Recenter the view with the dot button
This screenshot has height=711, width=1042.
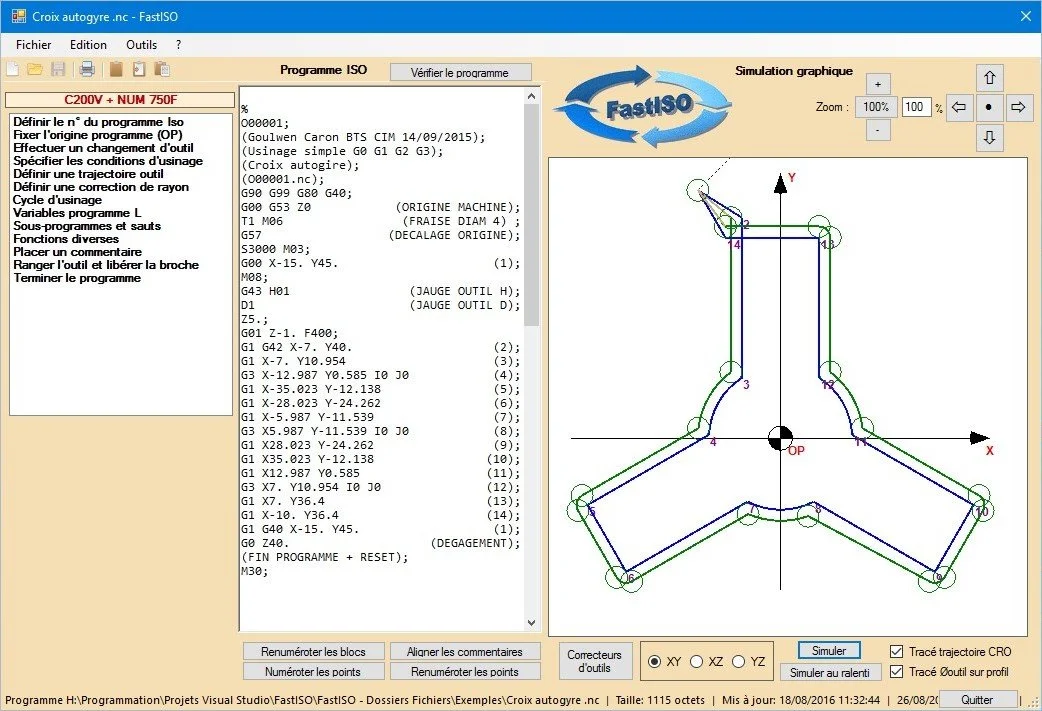tap(989, 108)
